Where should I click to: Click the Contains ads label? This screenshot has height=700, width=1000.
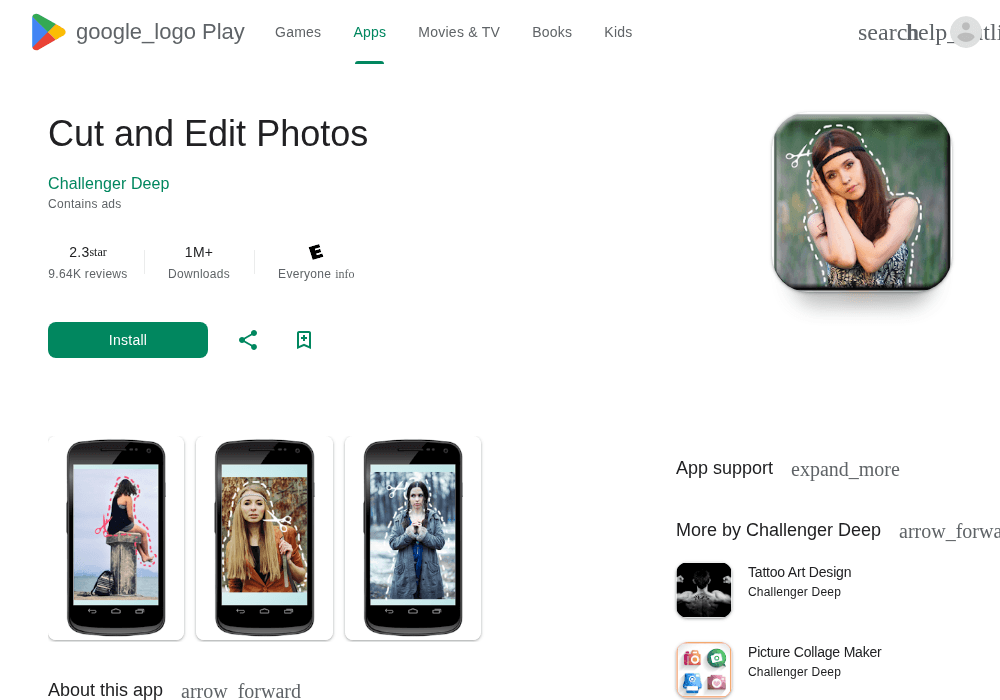coord(84,204)
